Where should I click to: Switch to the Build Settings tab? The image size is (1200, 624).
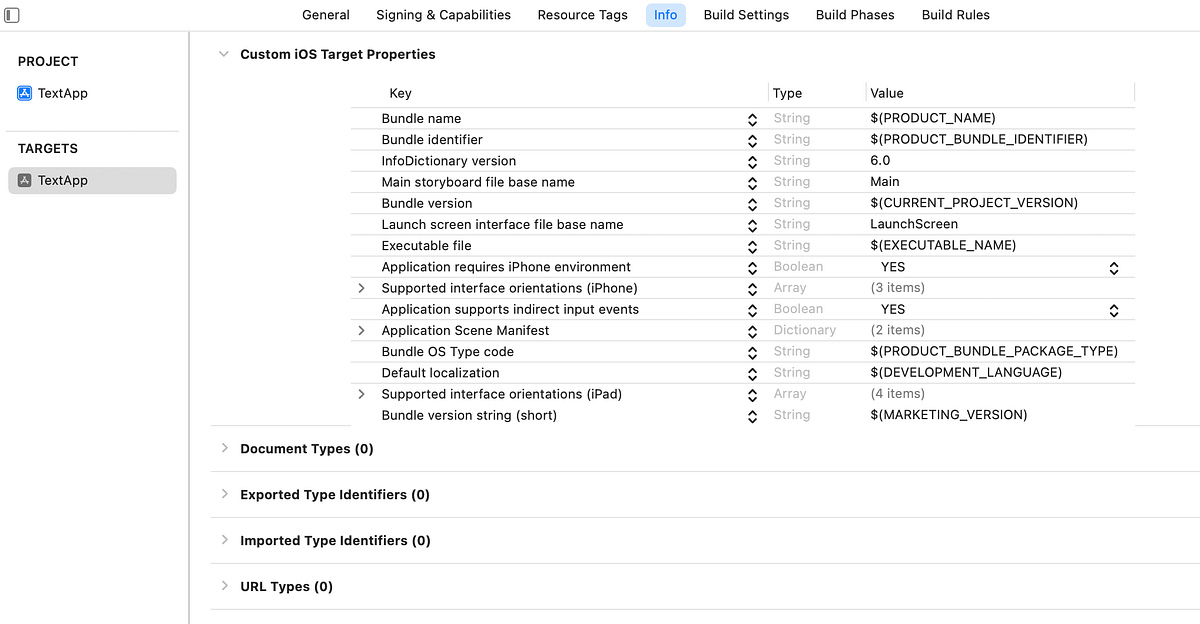click(x=746, y=15)
